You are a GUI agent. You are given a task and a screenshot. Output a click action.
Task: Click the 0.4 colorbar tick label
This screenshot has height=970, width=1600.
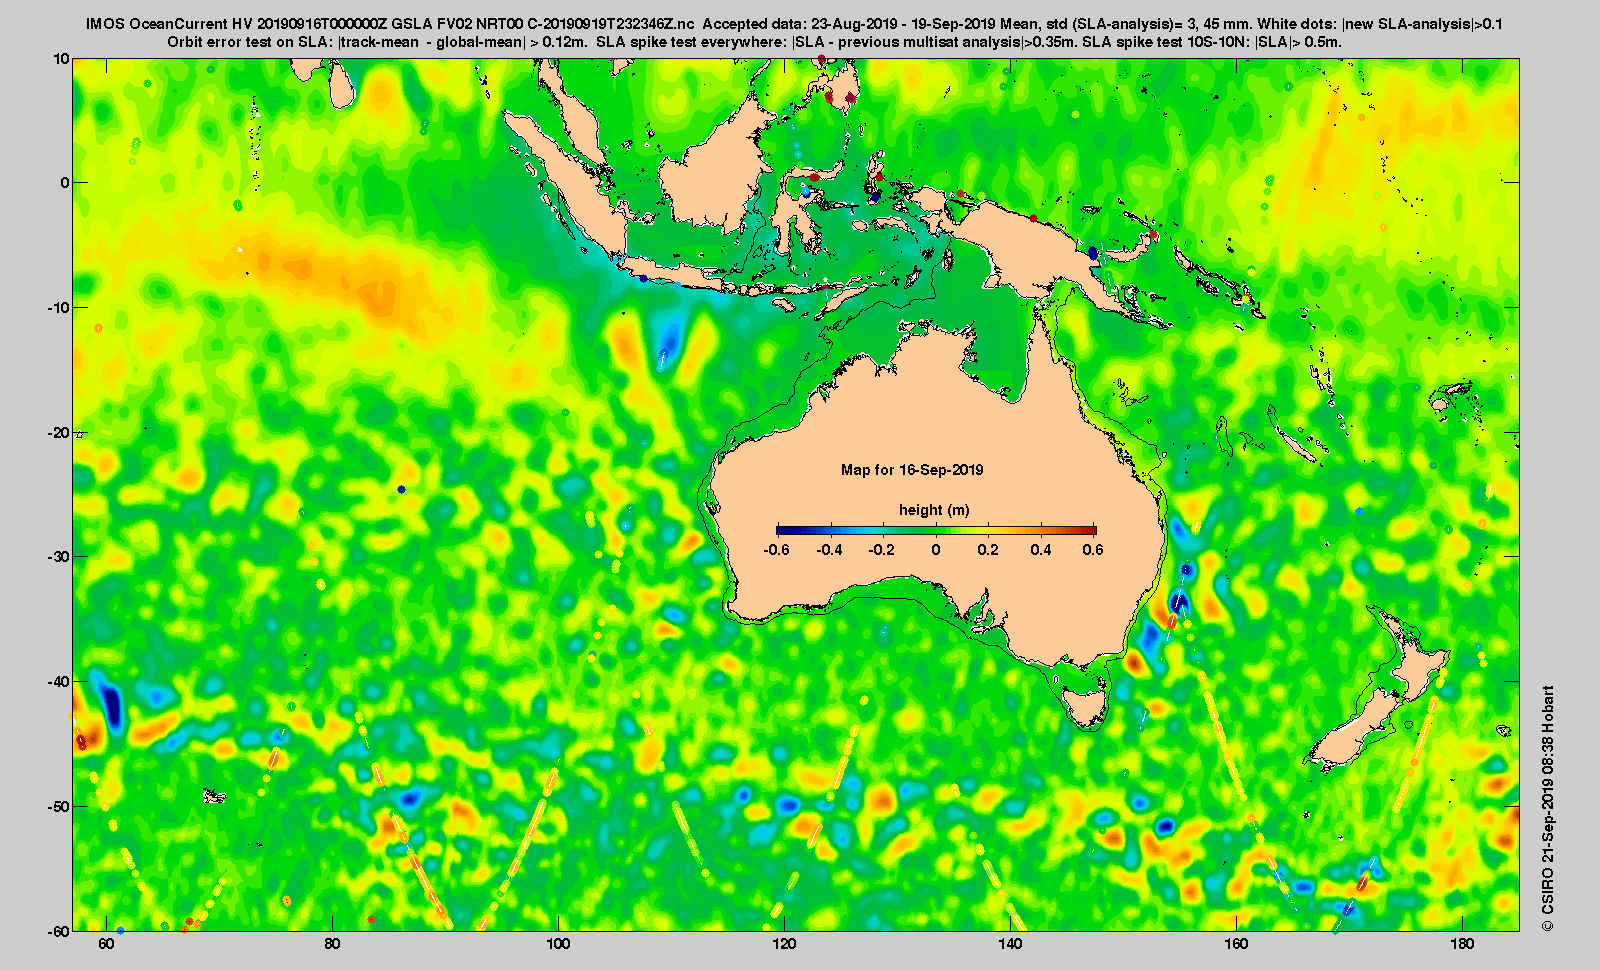pos(1042,550)
